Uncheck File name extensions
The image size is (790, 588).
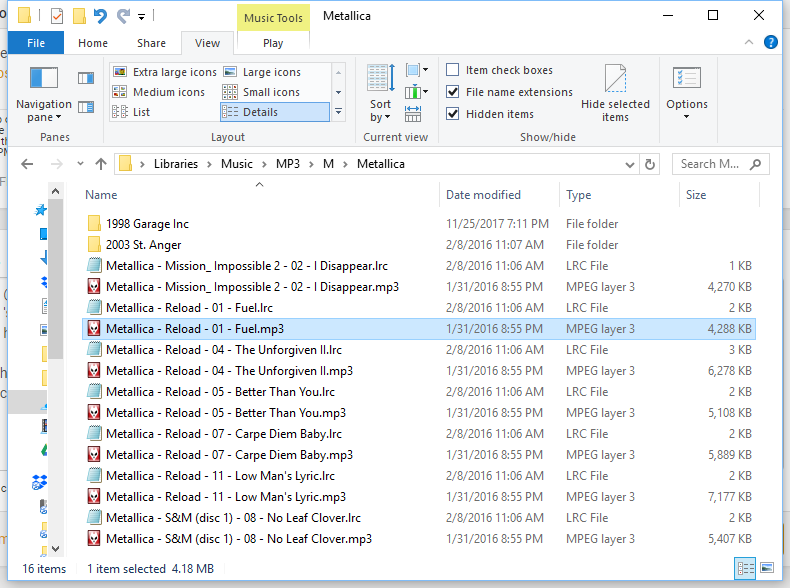pos(453,92)
